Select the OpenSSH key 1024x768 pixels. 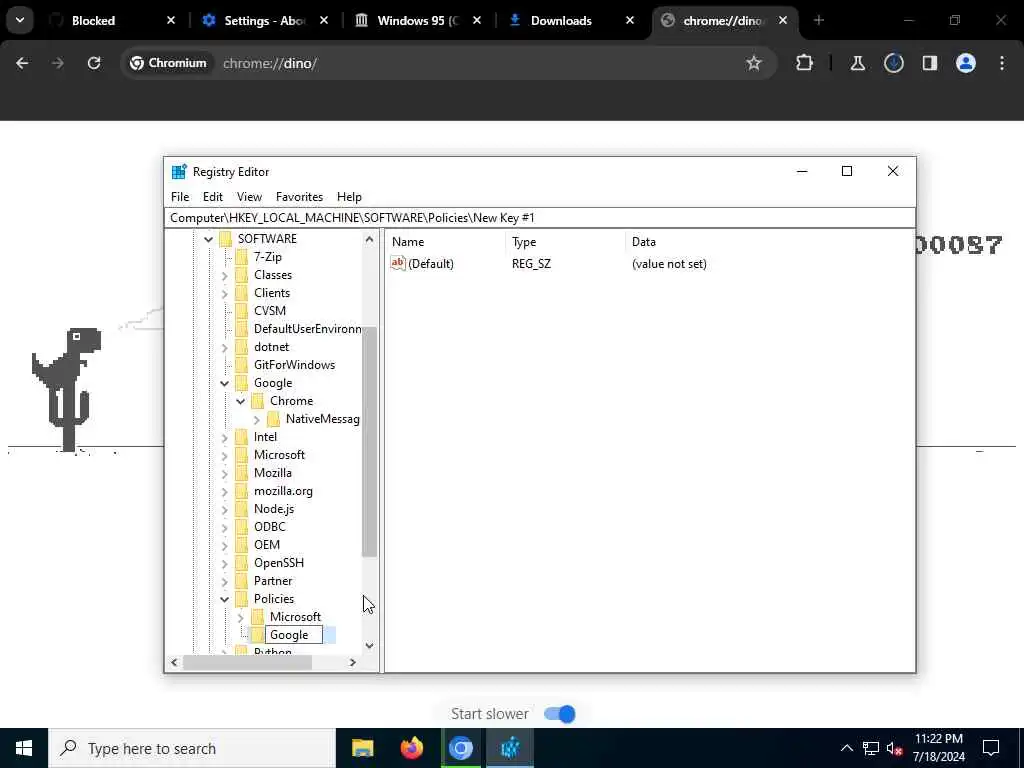[x=279, y=563]
